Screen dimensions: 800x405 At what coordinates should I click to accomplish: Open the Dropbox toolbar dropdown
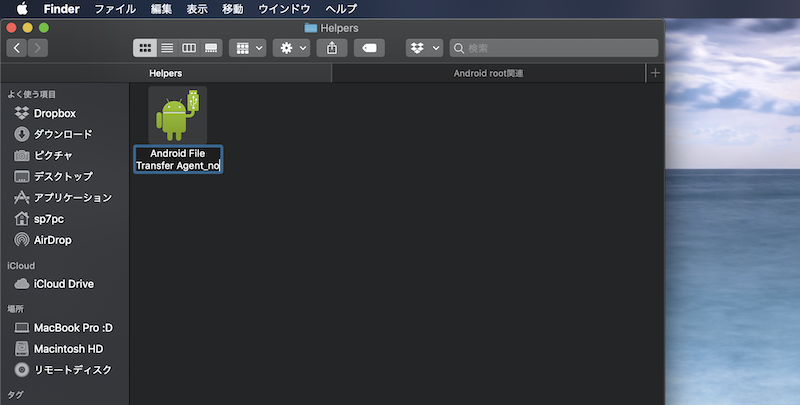(424, 48)
